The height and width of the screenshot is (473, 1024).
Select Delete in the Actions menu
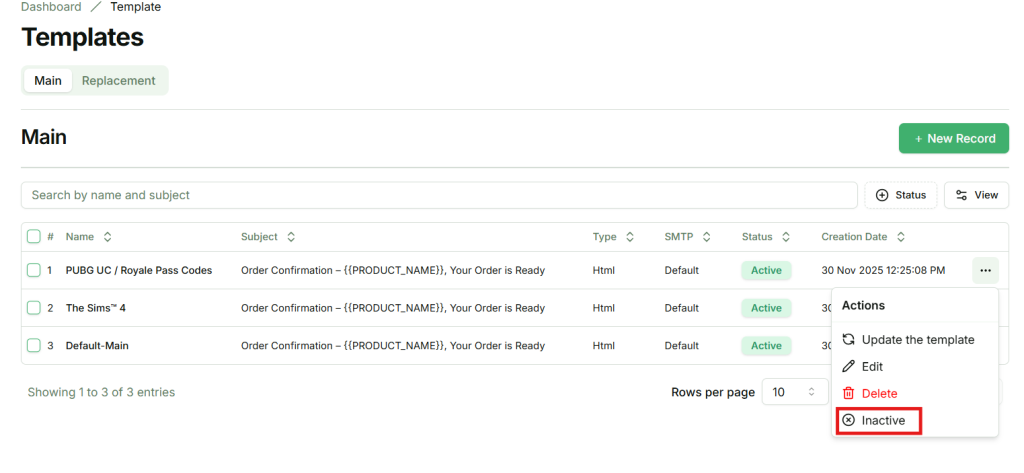878,394
